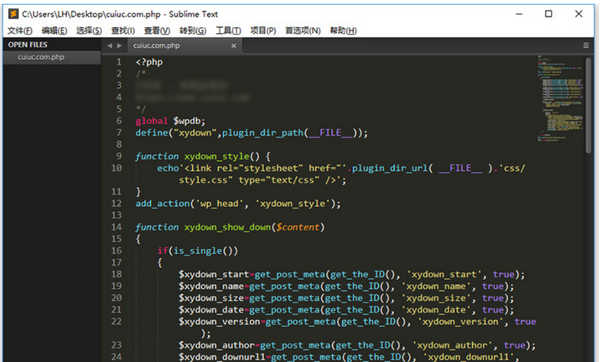Click add_action on line 12
Image resolution: width=600 pixels, height=362 pixels.
163,204
